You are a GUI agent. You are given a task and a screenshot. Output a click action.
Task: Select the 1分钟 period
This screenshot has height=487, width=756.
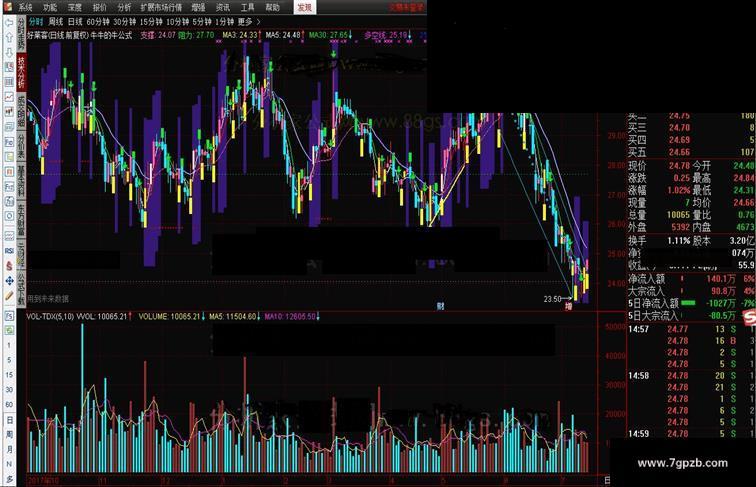coord(224,22)
